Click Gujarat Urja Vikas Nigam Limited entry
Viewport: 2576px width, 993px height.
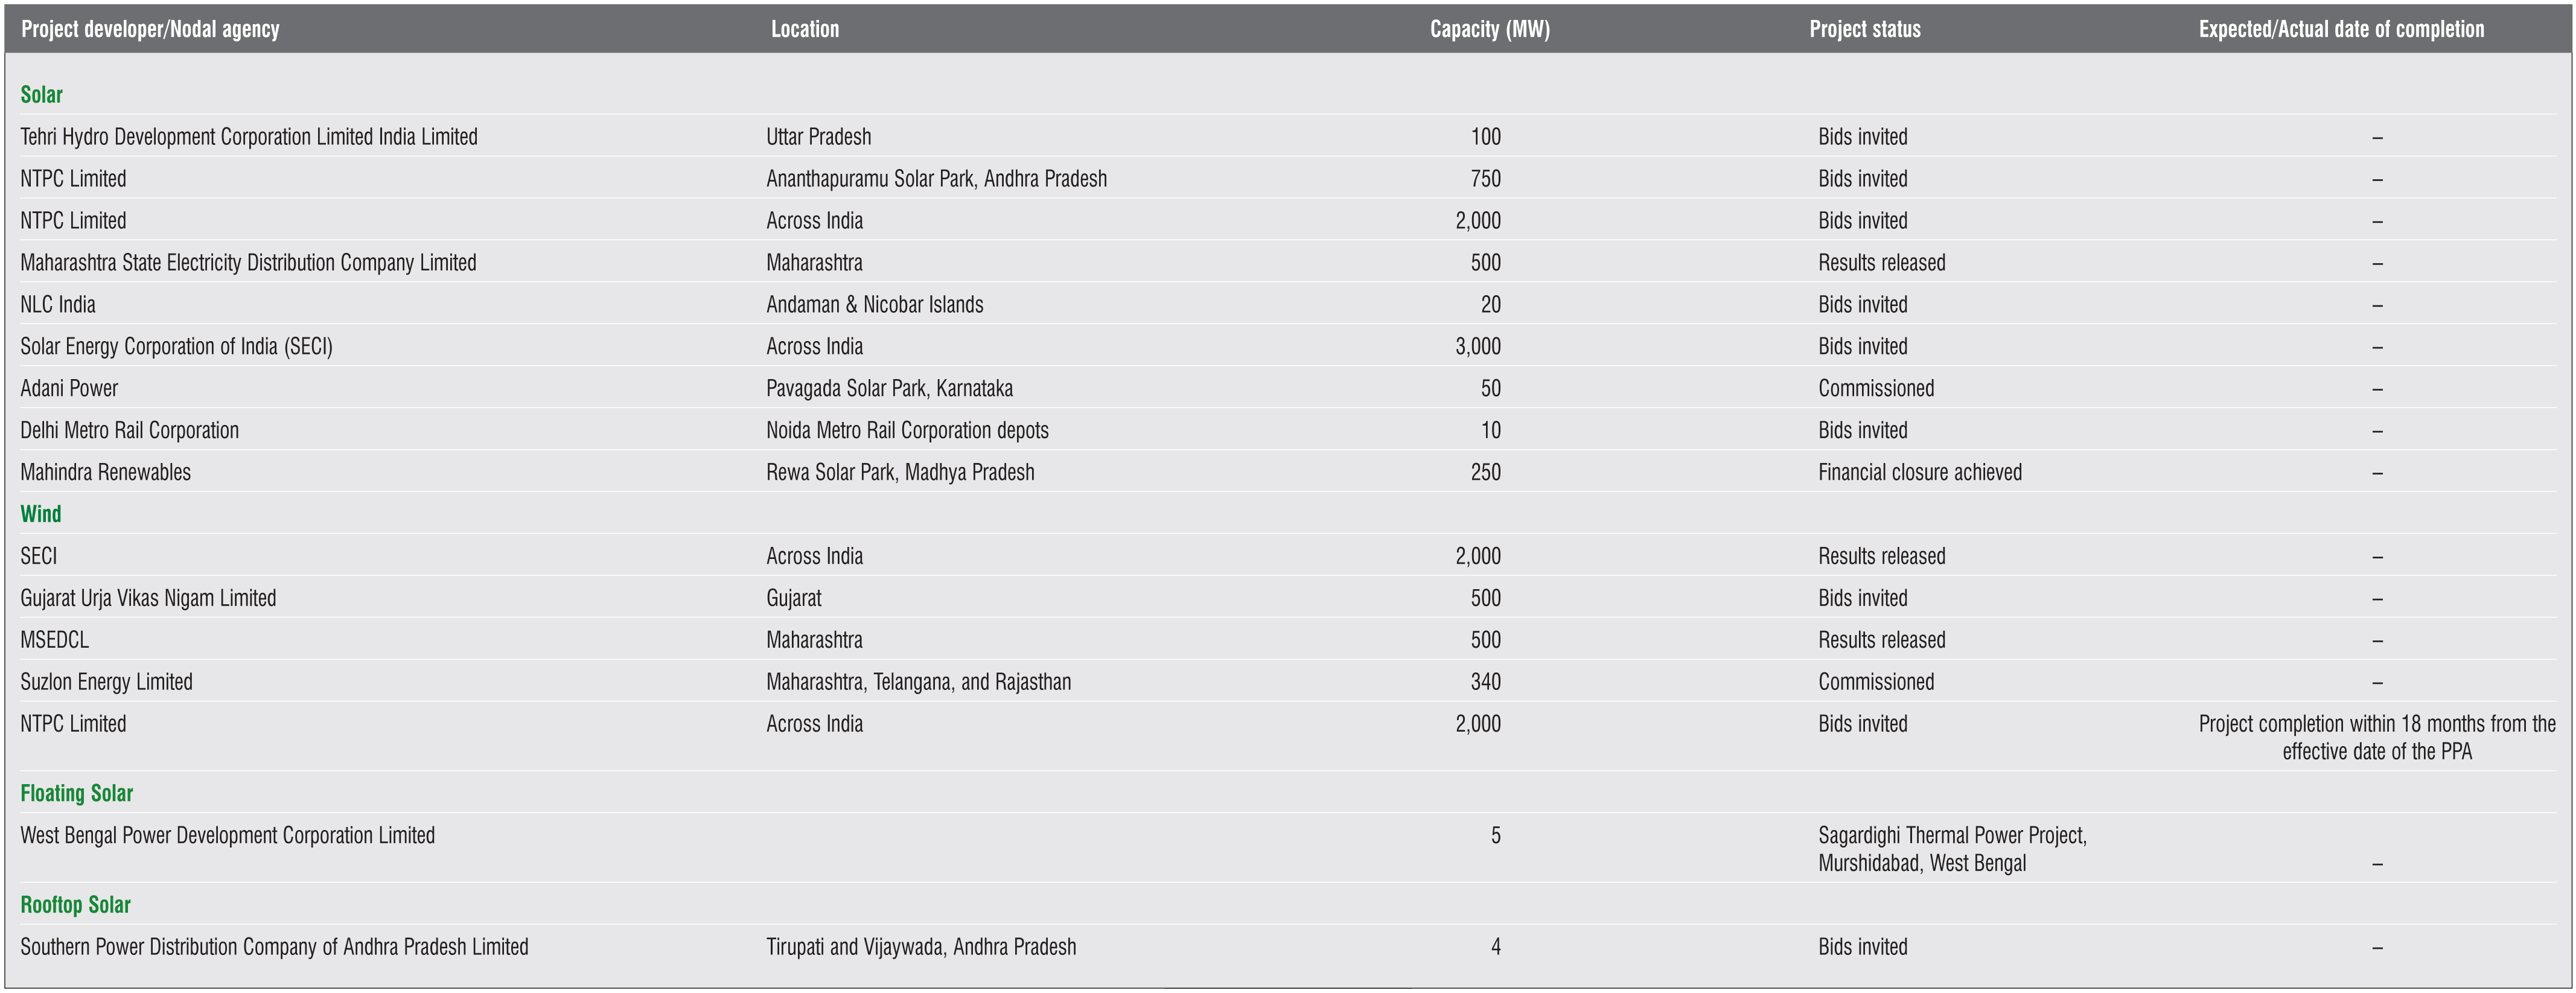148,598
